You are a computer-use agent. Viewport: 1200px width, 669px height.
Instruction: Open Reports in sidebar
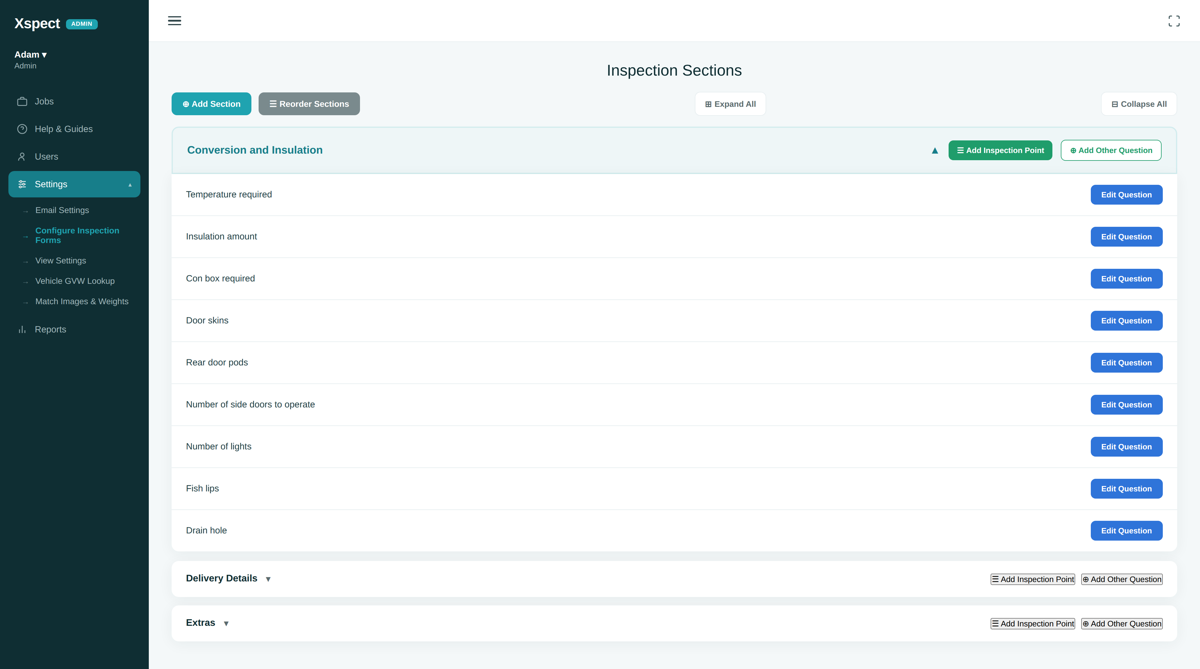tap(74, 329)
